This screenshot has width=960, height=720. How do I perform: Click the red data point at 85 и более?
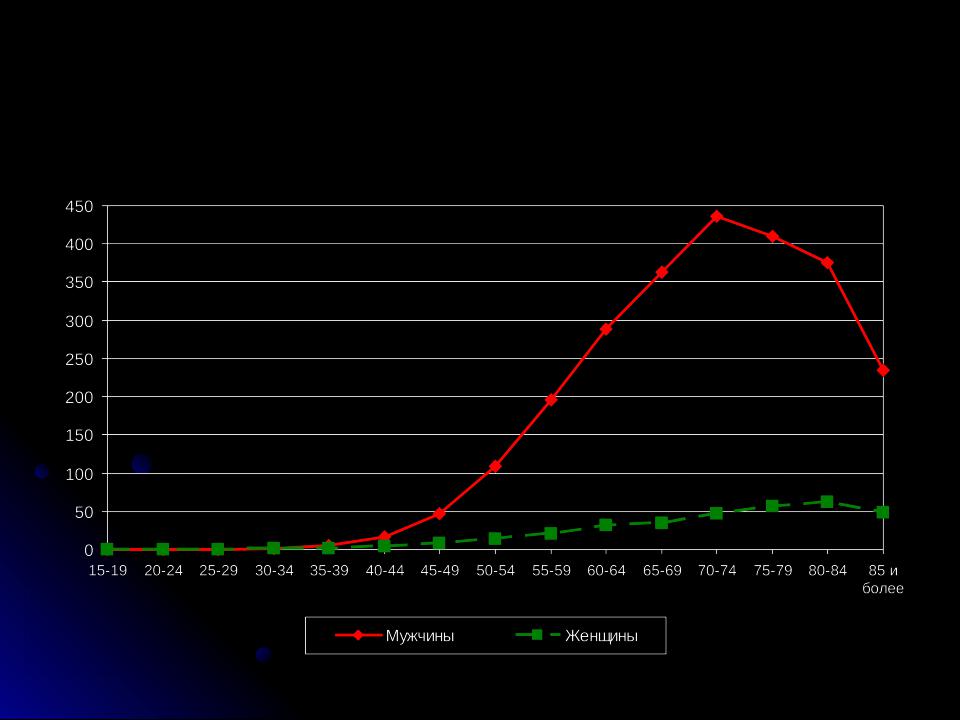pos(883,370)
